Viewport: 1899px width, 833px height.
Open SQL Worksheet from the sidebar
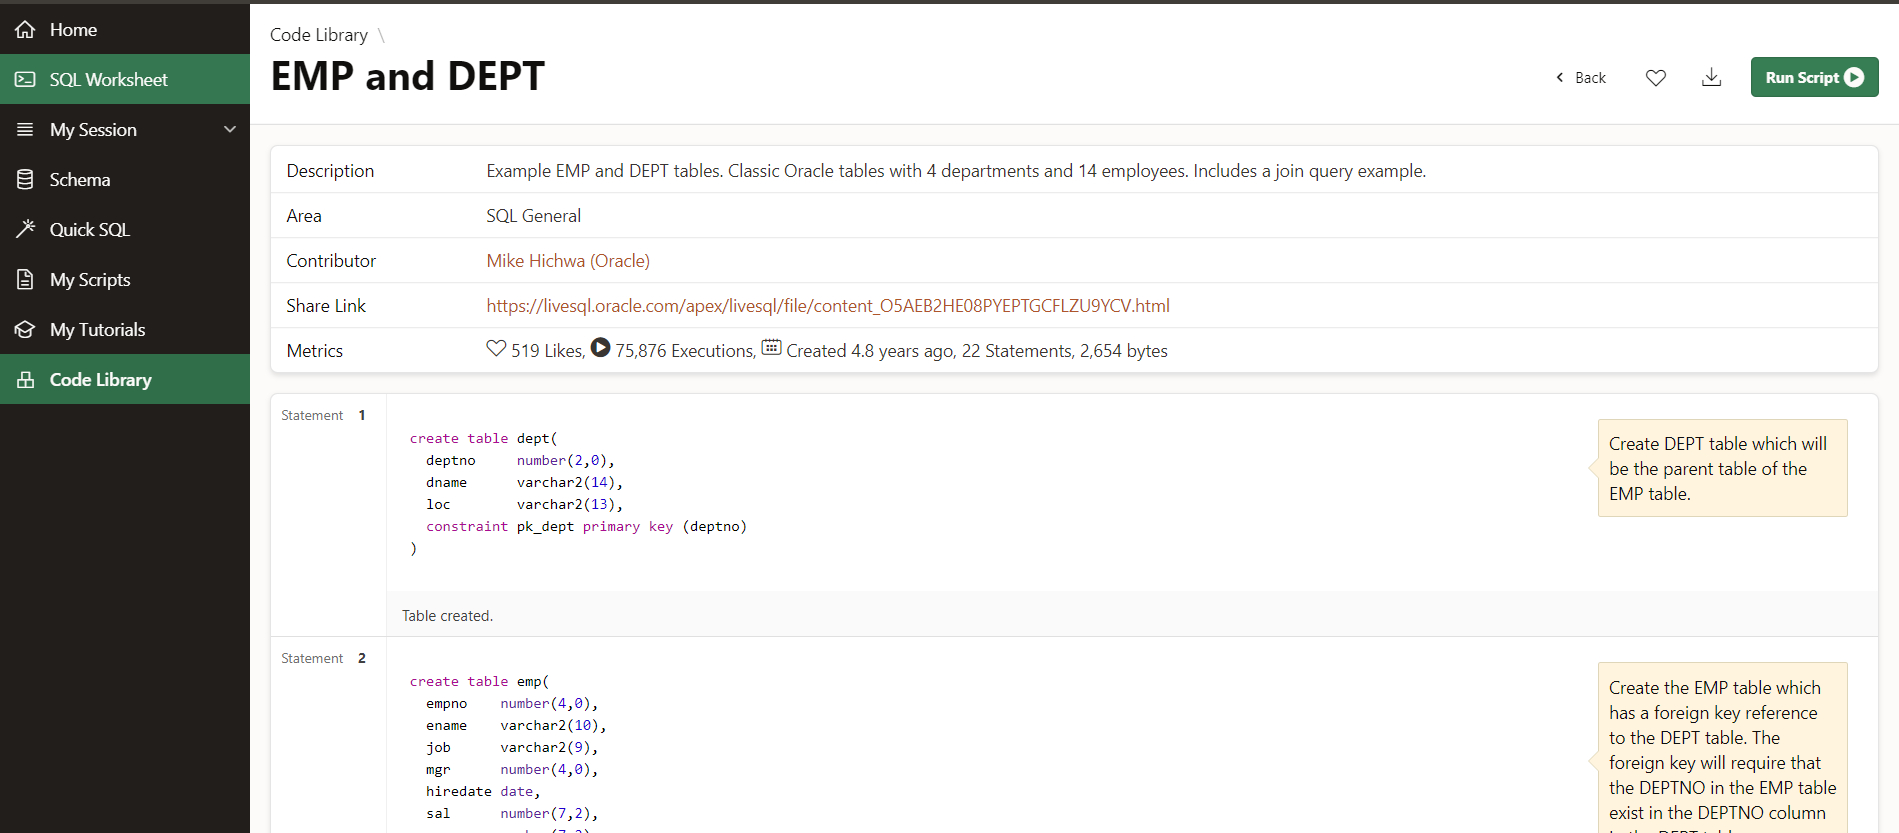tap(108, 80)
